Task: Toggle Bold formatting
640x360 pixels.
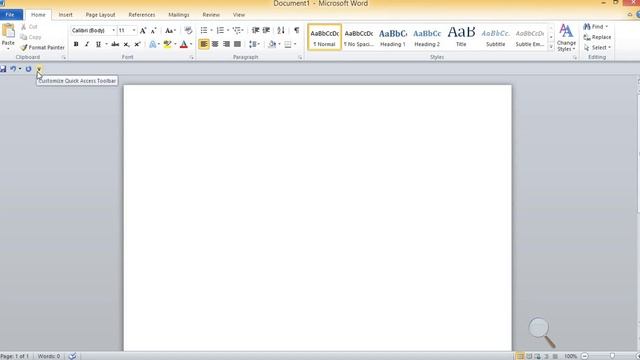Action: (x=76, y=44)
